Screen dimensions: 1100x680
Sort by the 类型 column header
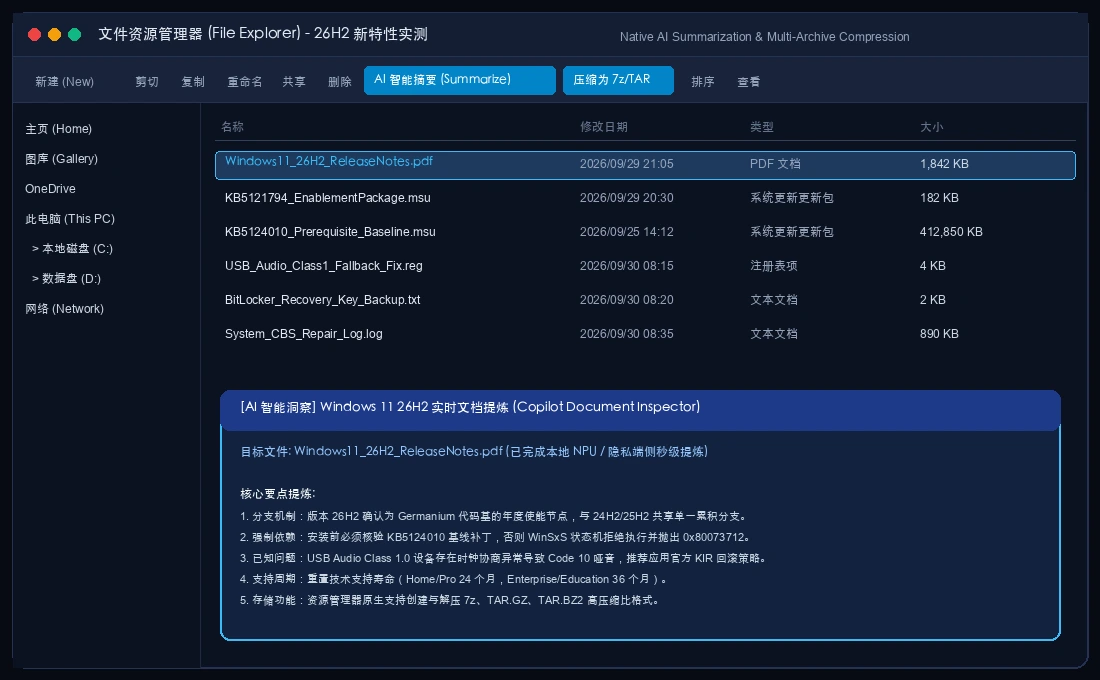pos(761,127)
